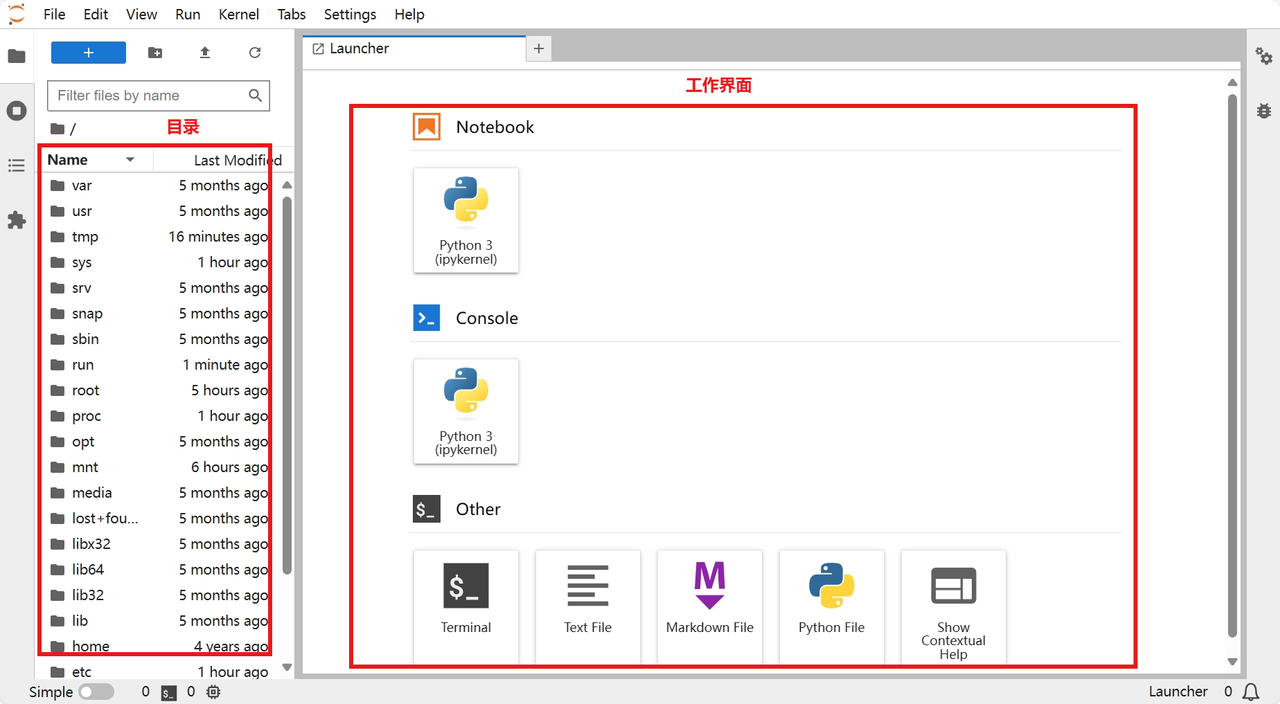Screen dimensions: 1280x704
Task: Toggle the File Browser folder sidebar
Action: pos(16,56)
